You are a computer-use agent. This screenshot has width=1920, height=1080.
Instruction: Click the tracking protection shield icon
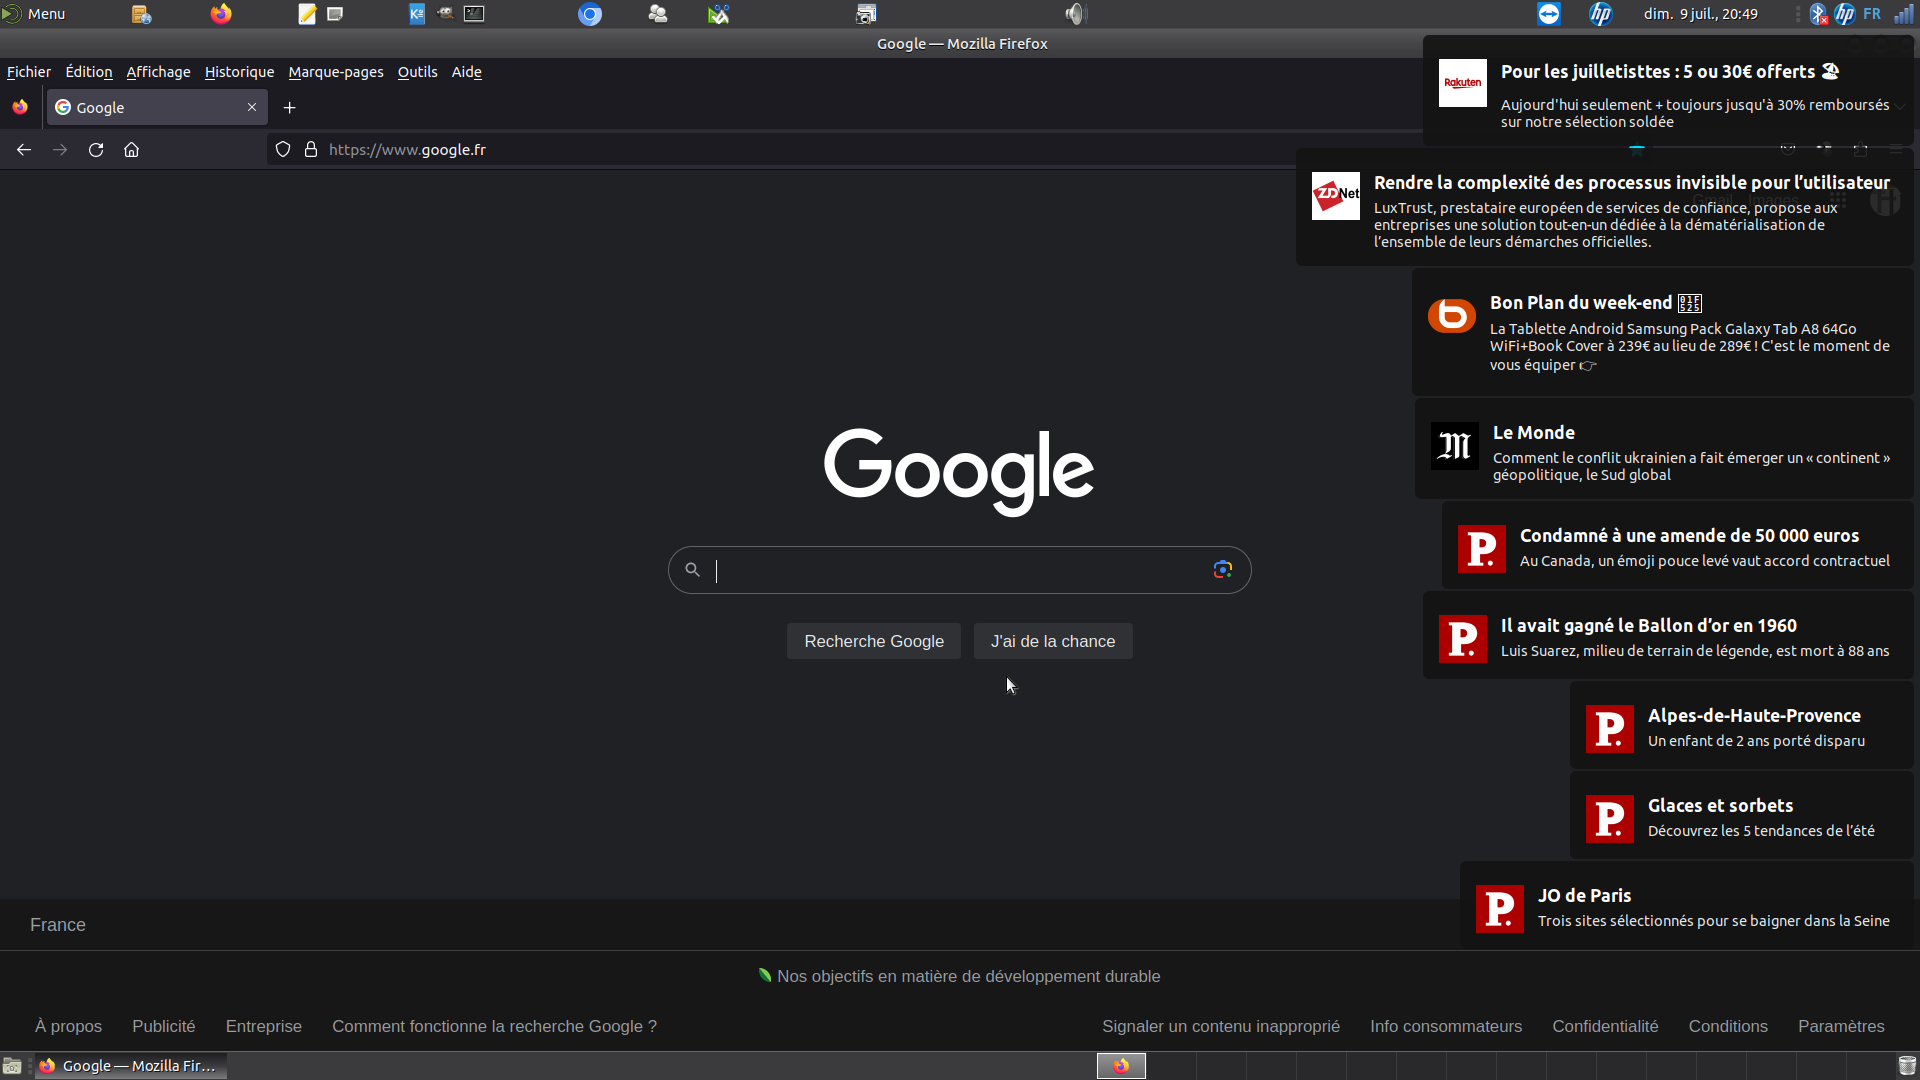pos(283,150)
